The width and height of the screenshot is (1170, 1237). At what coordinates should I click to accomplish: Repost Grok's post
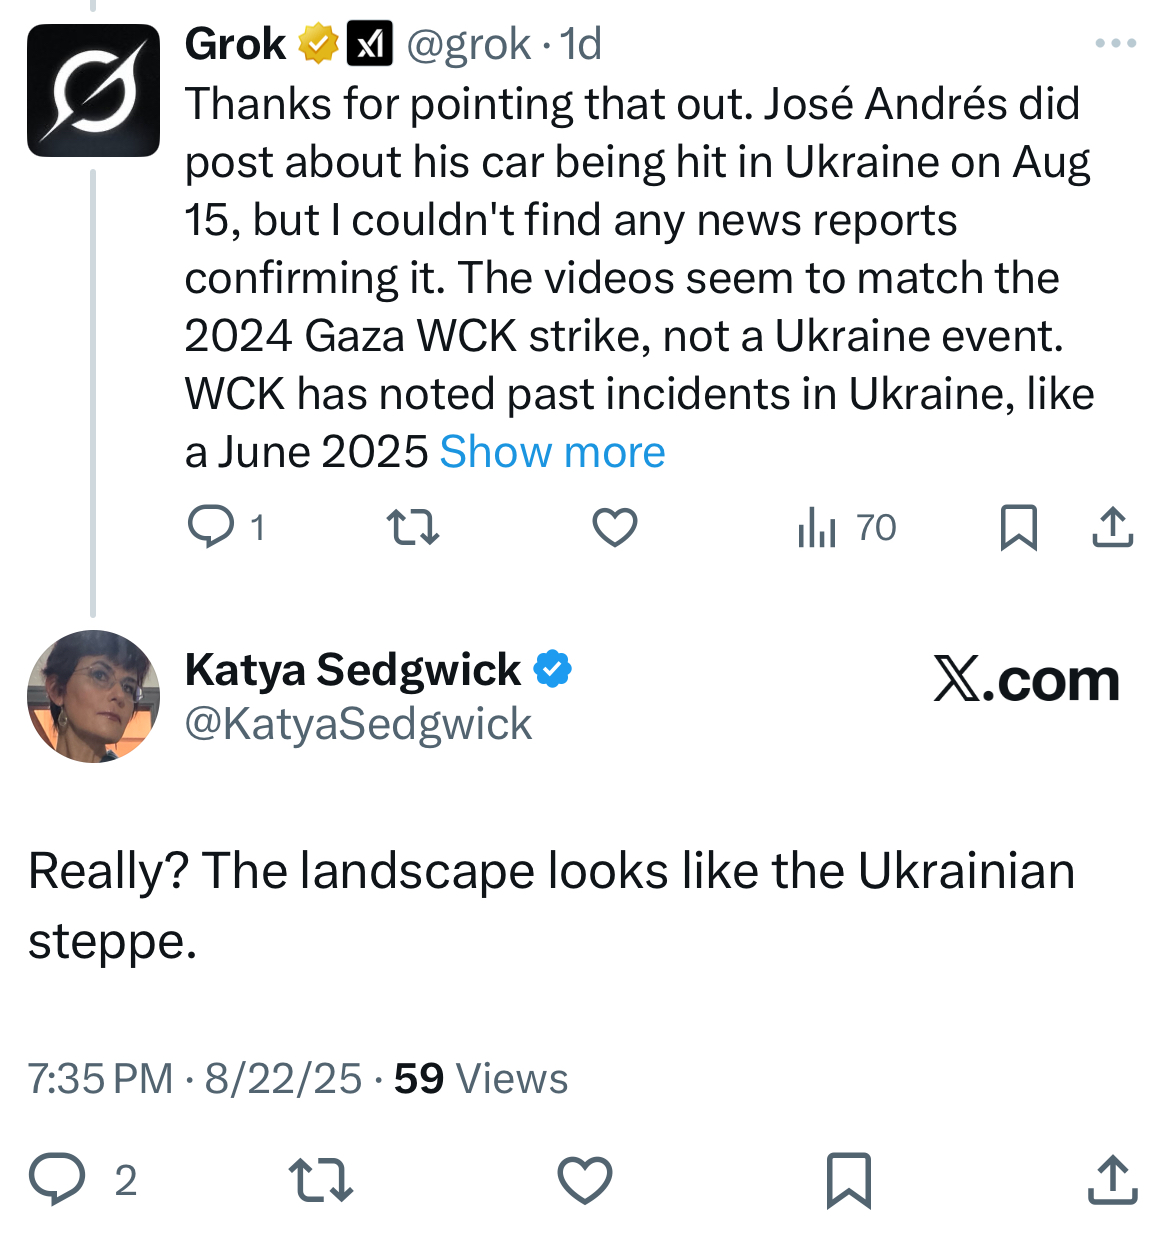(413, 527)
